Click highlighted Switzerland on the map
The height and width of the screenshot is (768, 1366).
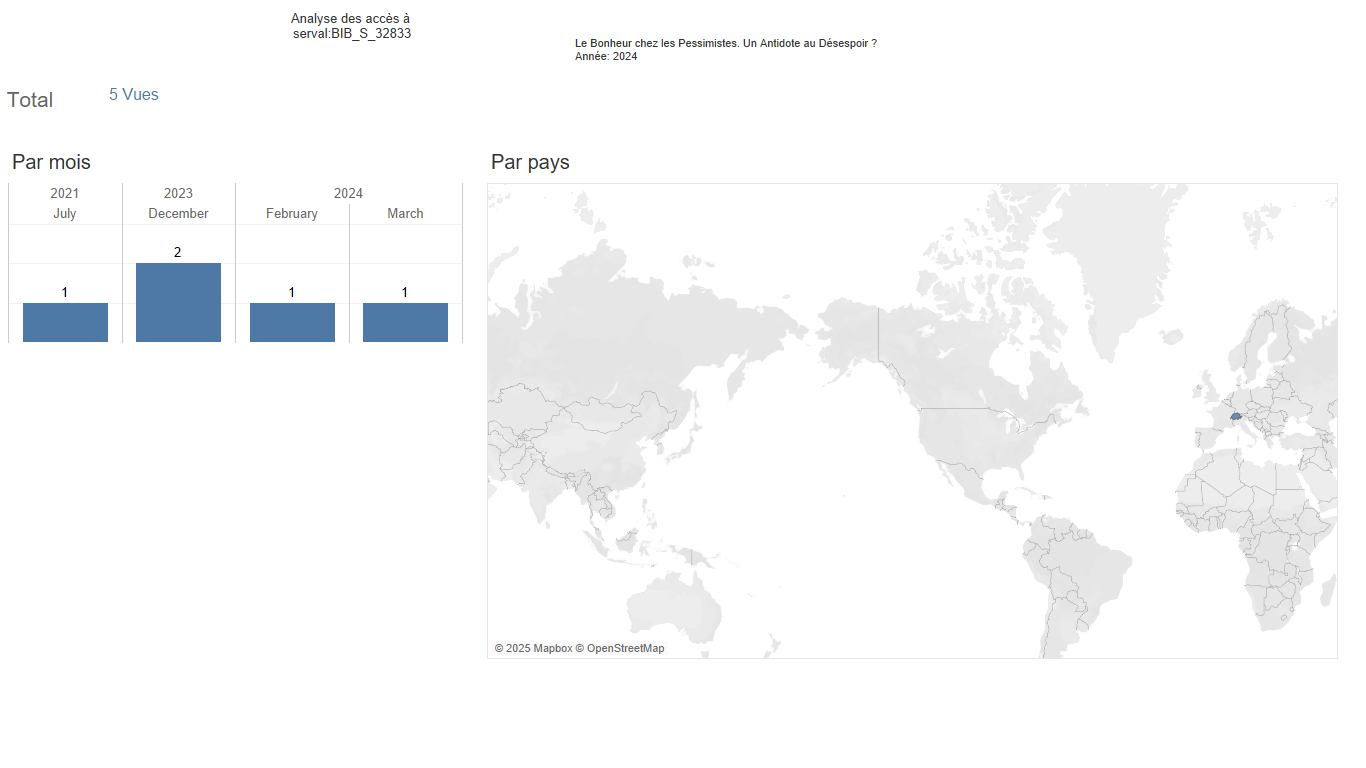tap(1237, 415)
